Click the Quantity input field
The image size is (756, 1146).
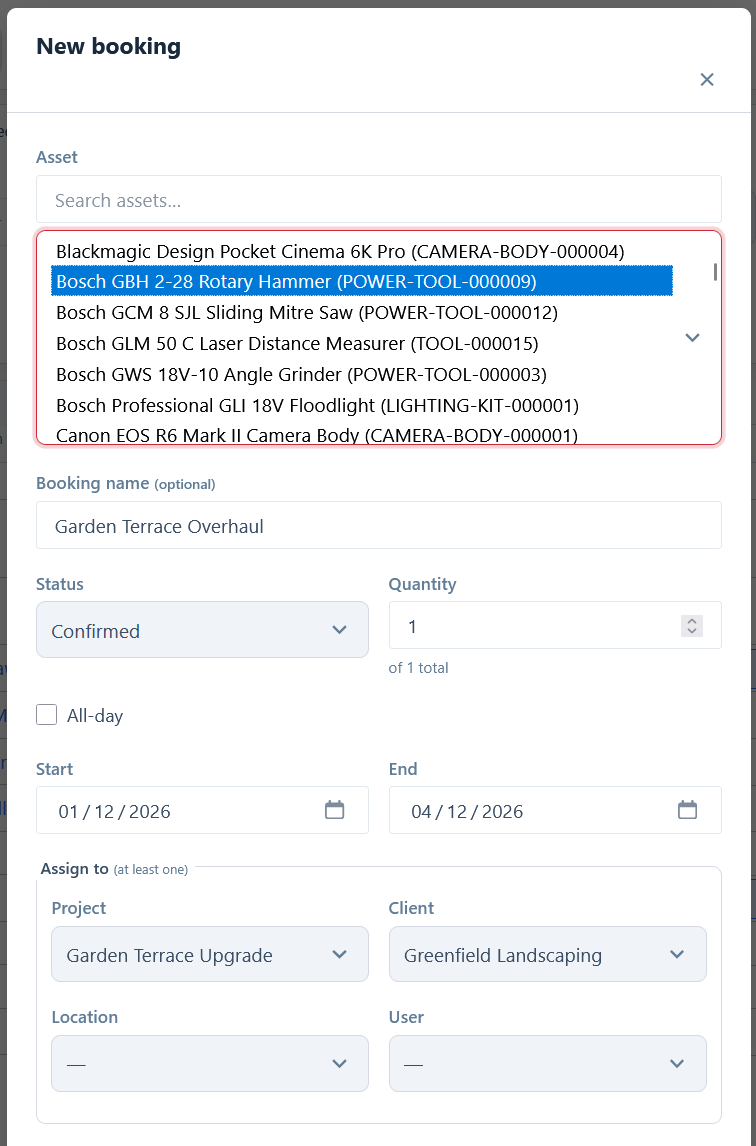coord(555,625)
